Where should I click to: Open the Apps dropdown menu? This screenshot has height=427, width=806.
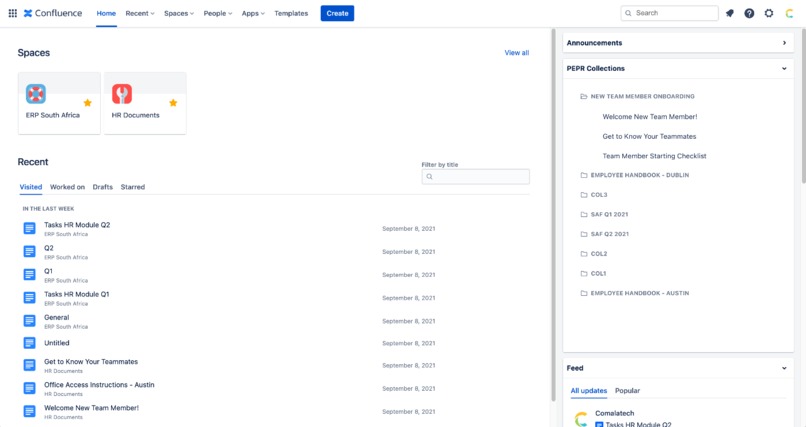tap(253, 13)
